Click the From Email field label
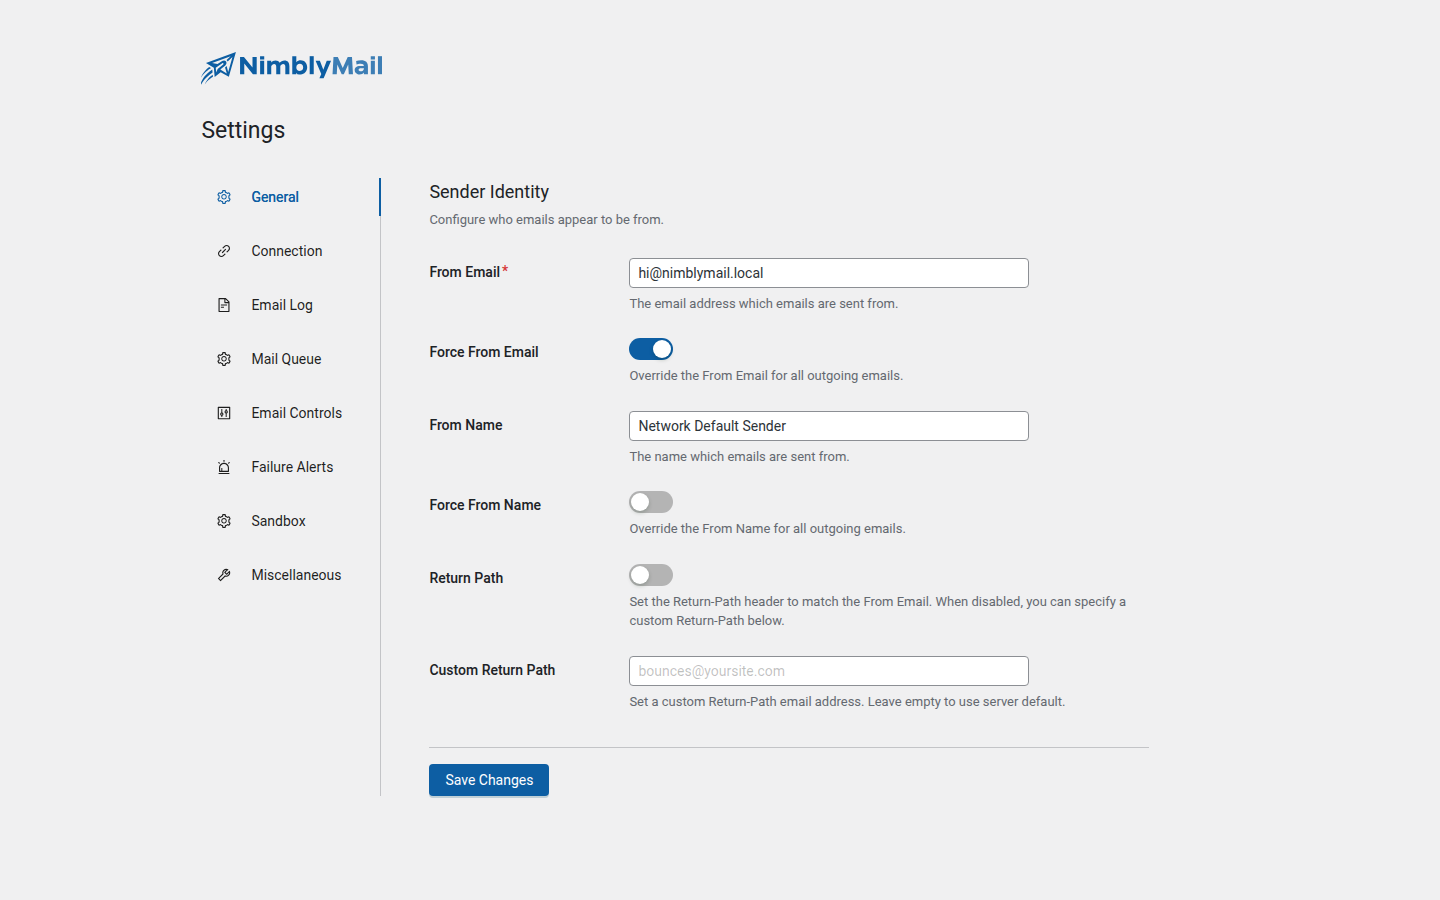Image resolution: width=1440 pixels, height=900 pixels. coord(465,272)
